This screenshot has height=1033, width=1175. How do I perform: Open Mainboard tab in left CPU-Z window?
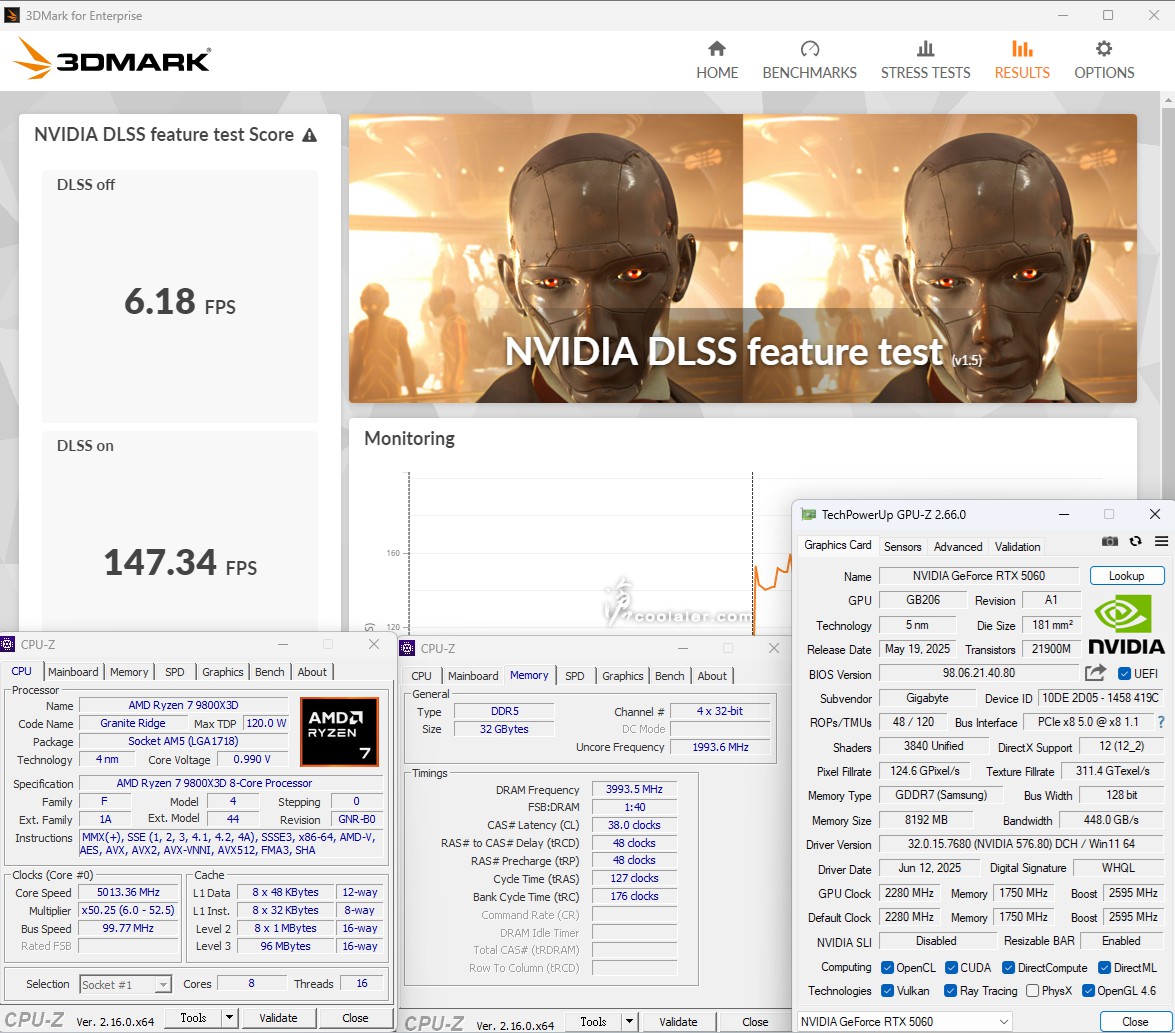73,672
